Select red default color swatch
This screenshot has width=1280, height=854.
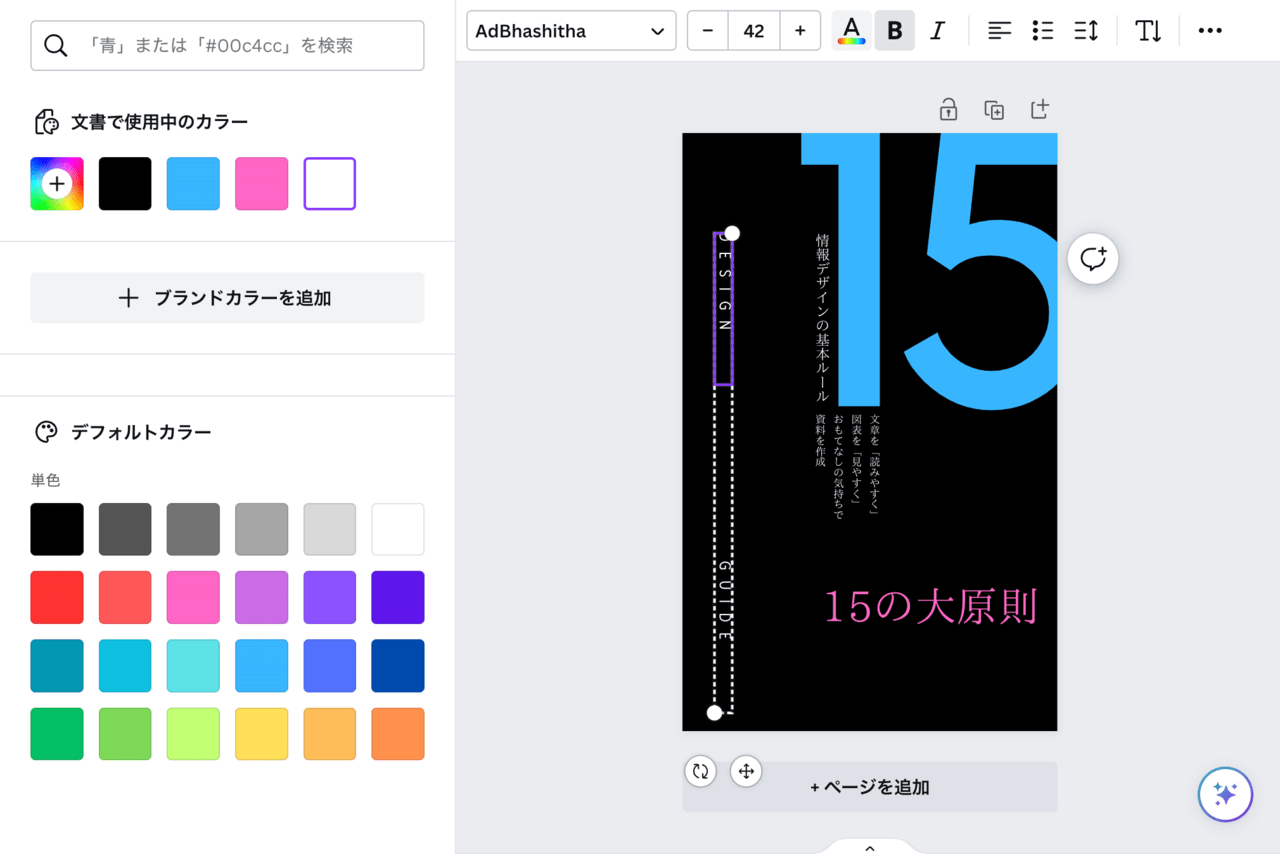[57, 597]
